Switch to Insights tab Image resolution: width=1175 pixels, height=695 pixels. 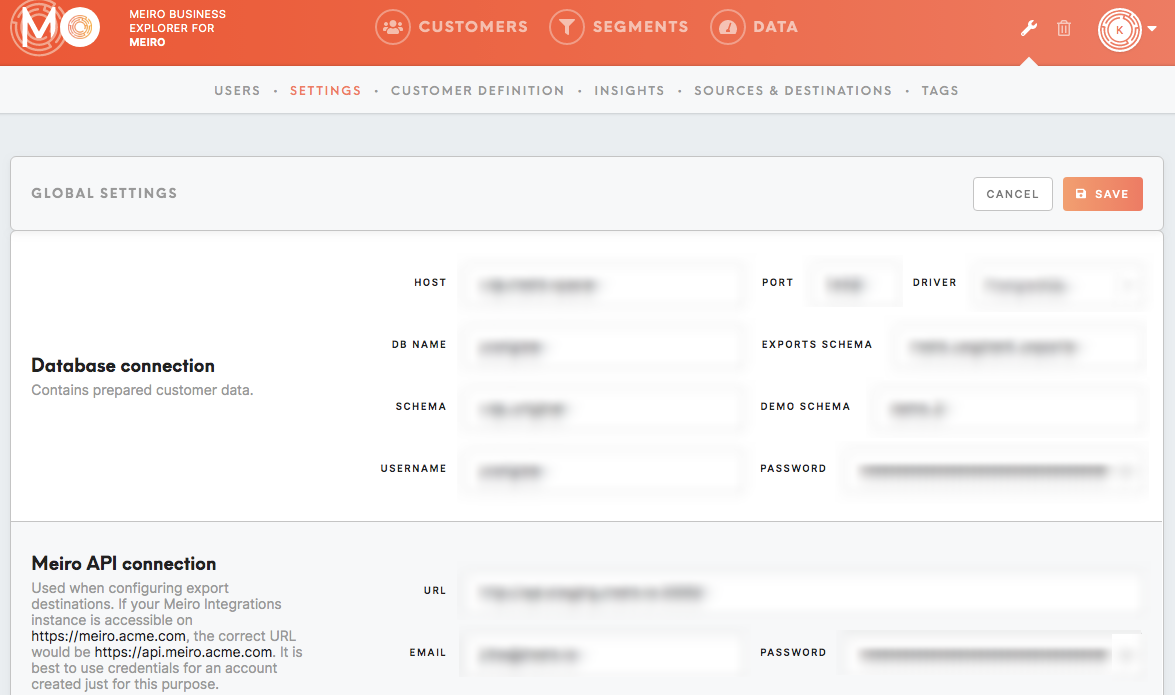(x=629, y=91)
